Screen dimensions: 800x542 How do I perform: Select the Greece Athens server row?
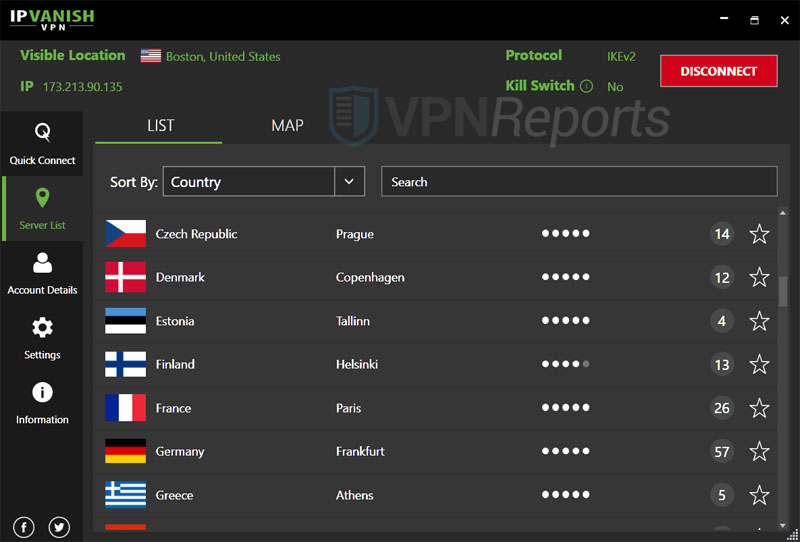(x=400, y=495)
